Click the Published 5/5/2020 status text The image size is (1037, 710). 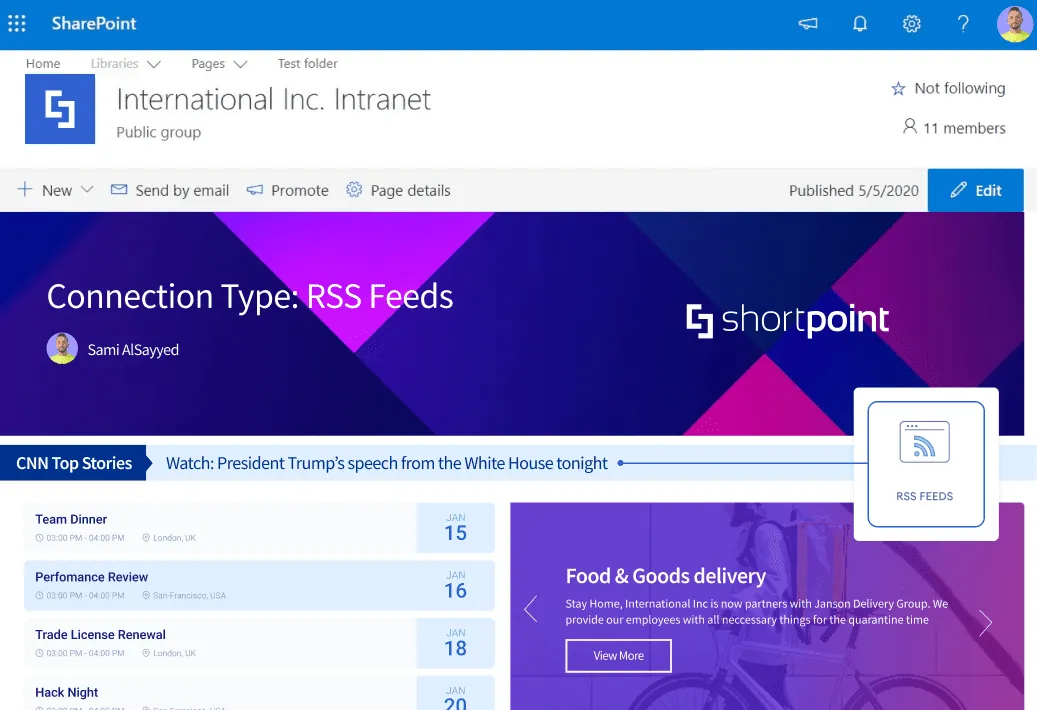pyautogui.click(x=854, y=190)
